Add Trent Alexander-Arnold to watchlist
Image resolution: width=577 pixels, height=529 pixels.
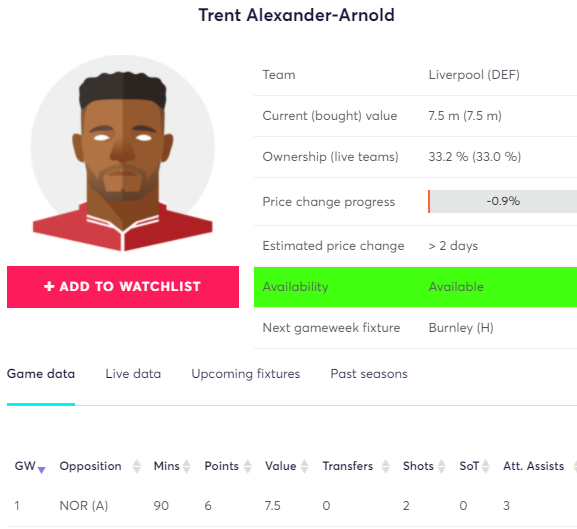click(x=123, y=287)
